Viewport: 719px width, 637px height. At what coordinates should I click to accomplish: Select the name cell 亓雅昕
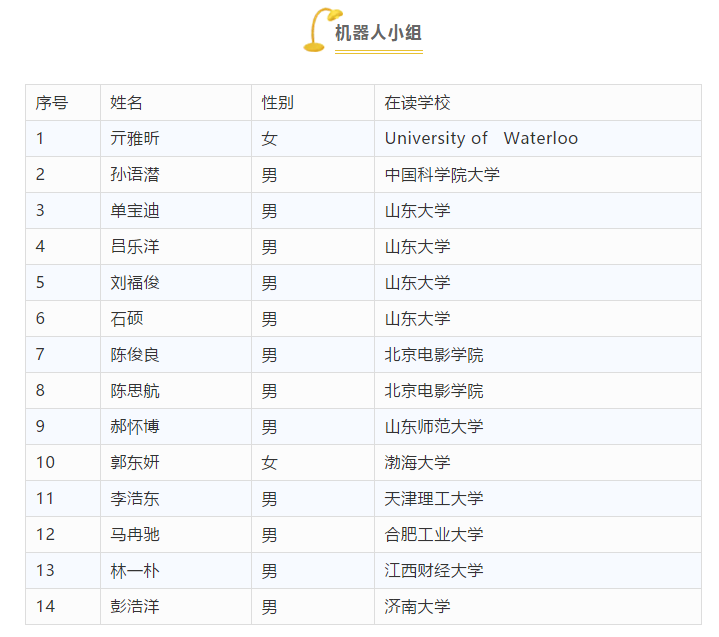(135, 139)
